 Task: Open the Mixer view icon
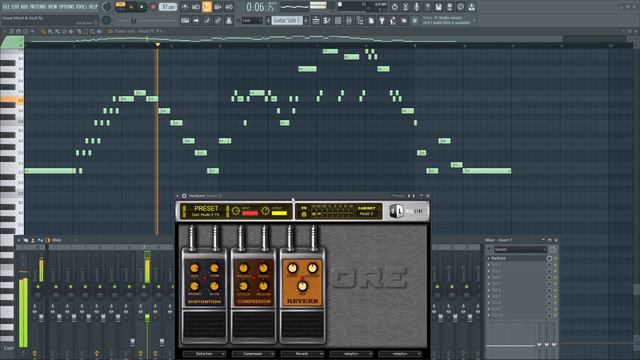[349, 20]
